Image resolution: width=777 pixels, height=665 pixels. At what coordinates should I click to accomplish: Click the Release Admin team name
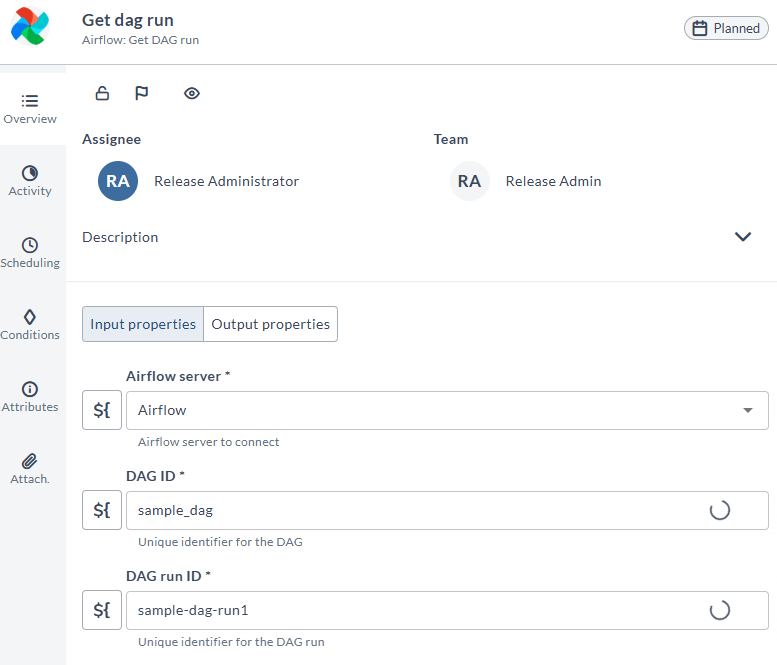point(553,181)
